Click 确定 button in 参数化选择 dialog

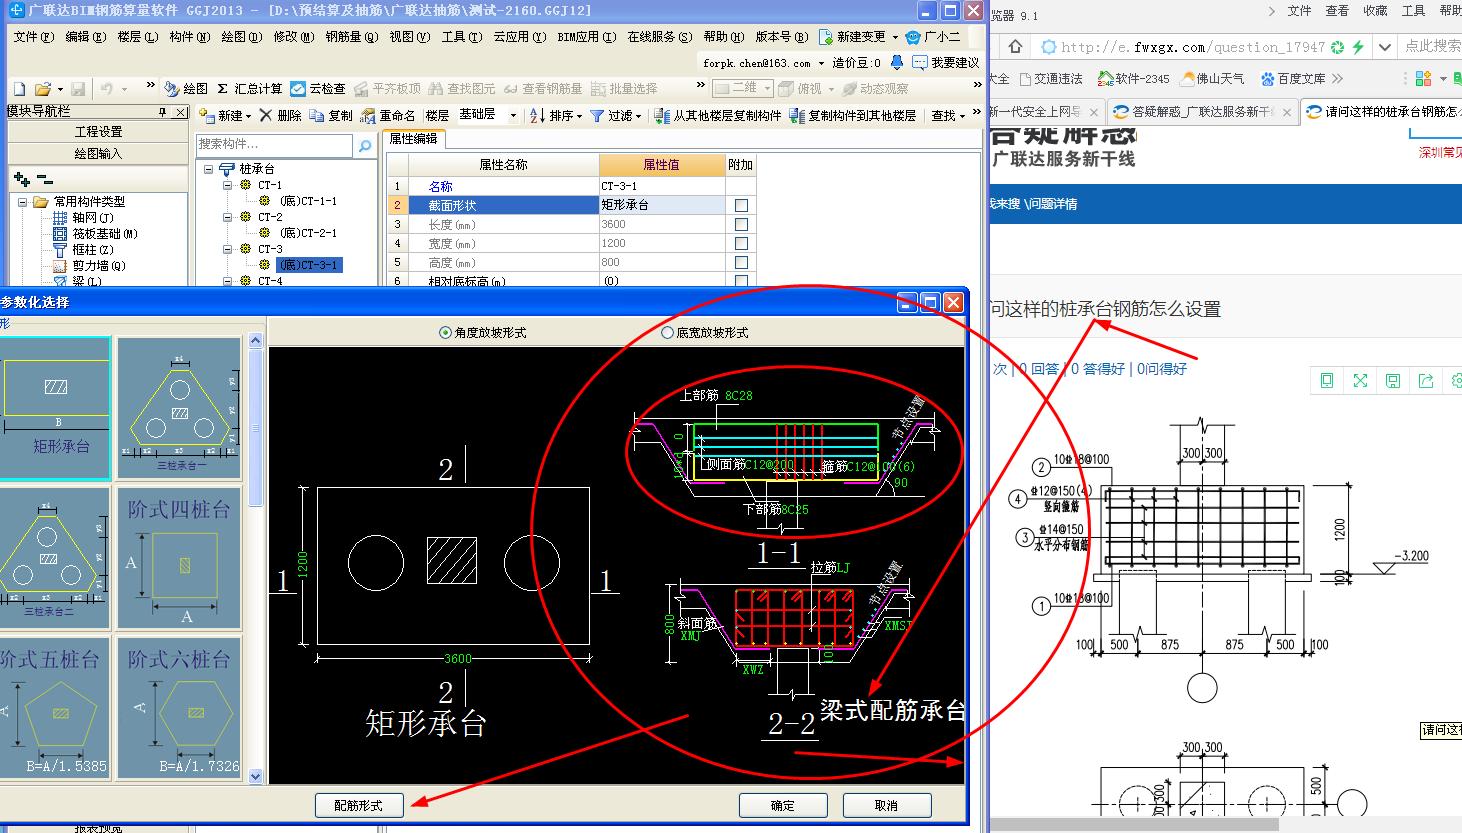[783, 805]
